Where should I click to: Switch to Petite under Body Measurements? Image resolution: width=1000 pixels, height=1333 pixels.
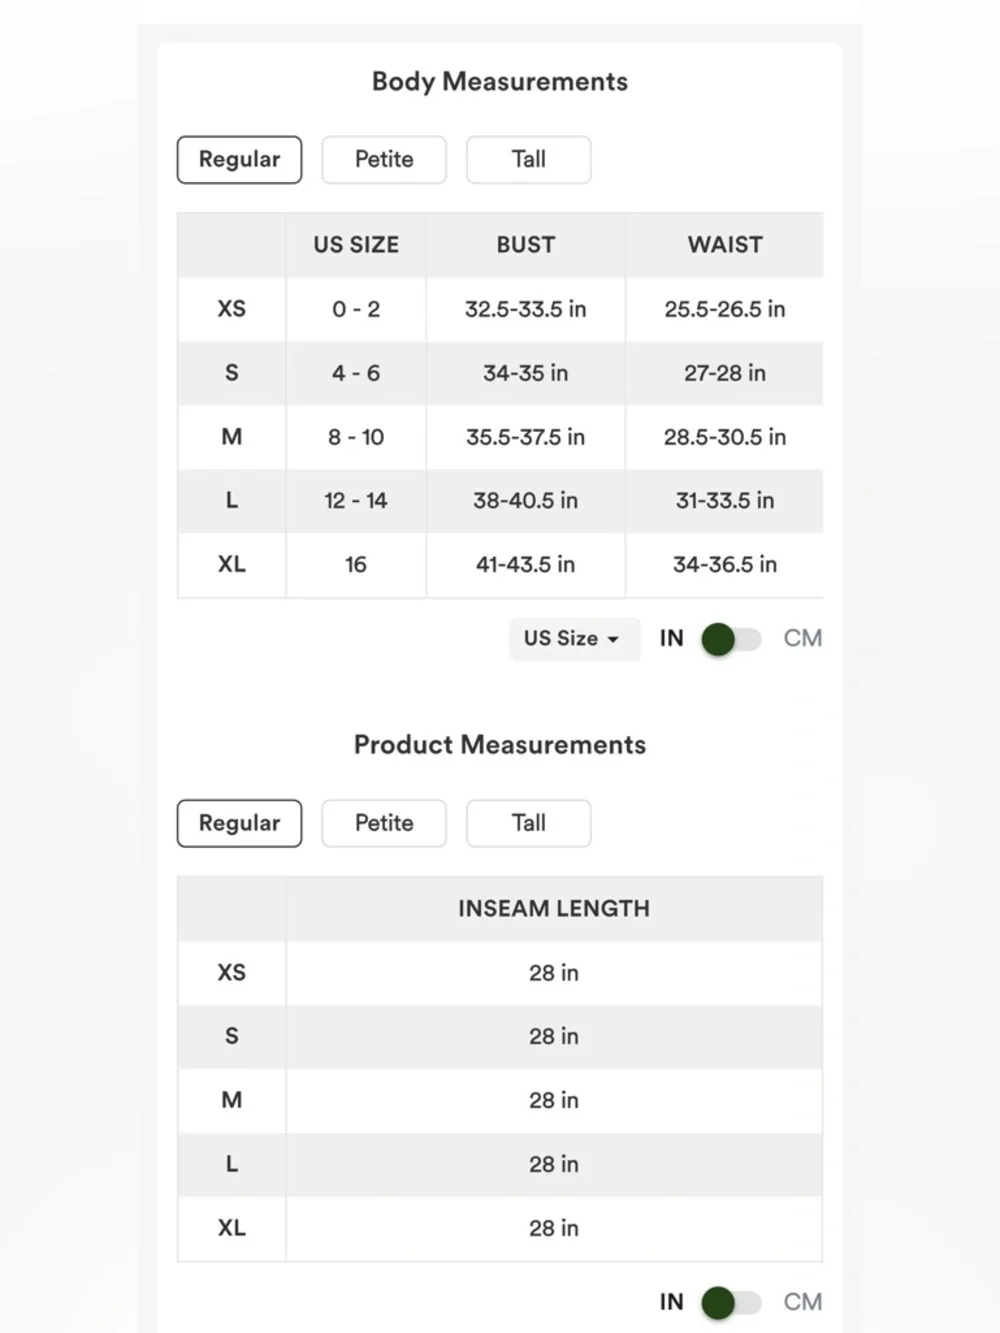pyautogui.click(x=384, y=160)
